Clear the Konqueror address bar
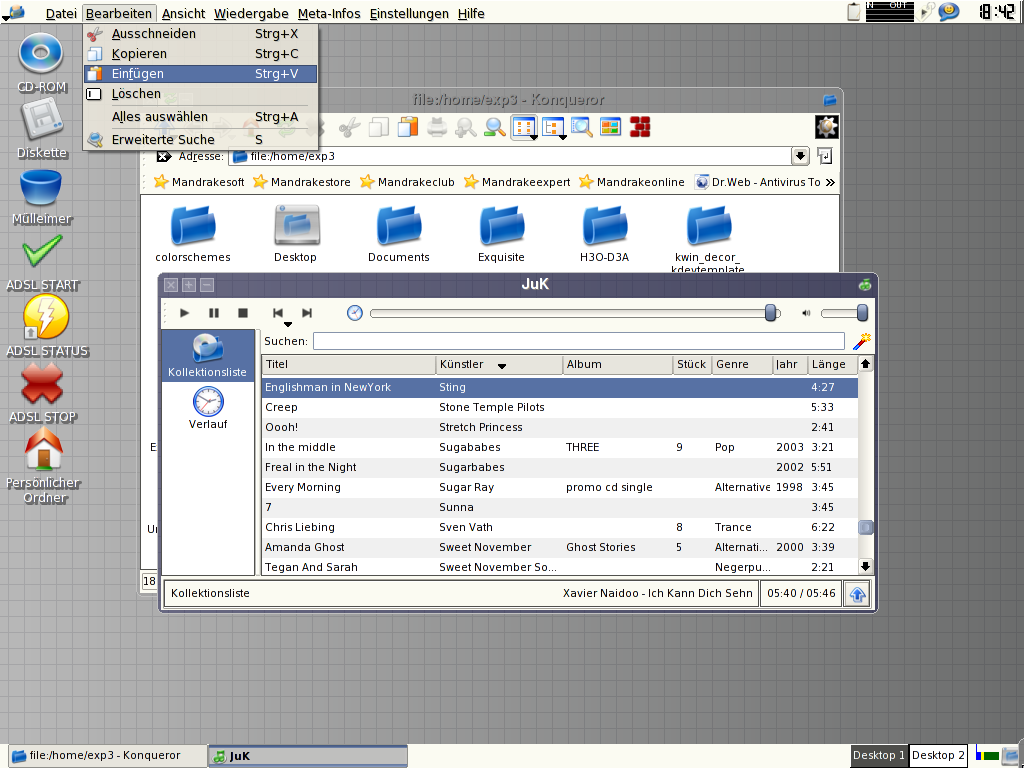This screenshot has width=1024, height=768. point(164,156)
